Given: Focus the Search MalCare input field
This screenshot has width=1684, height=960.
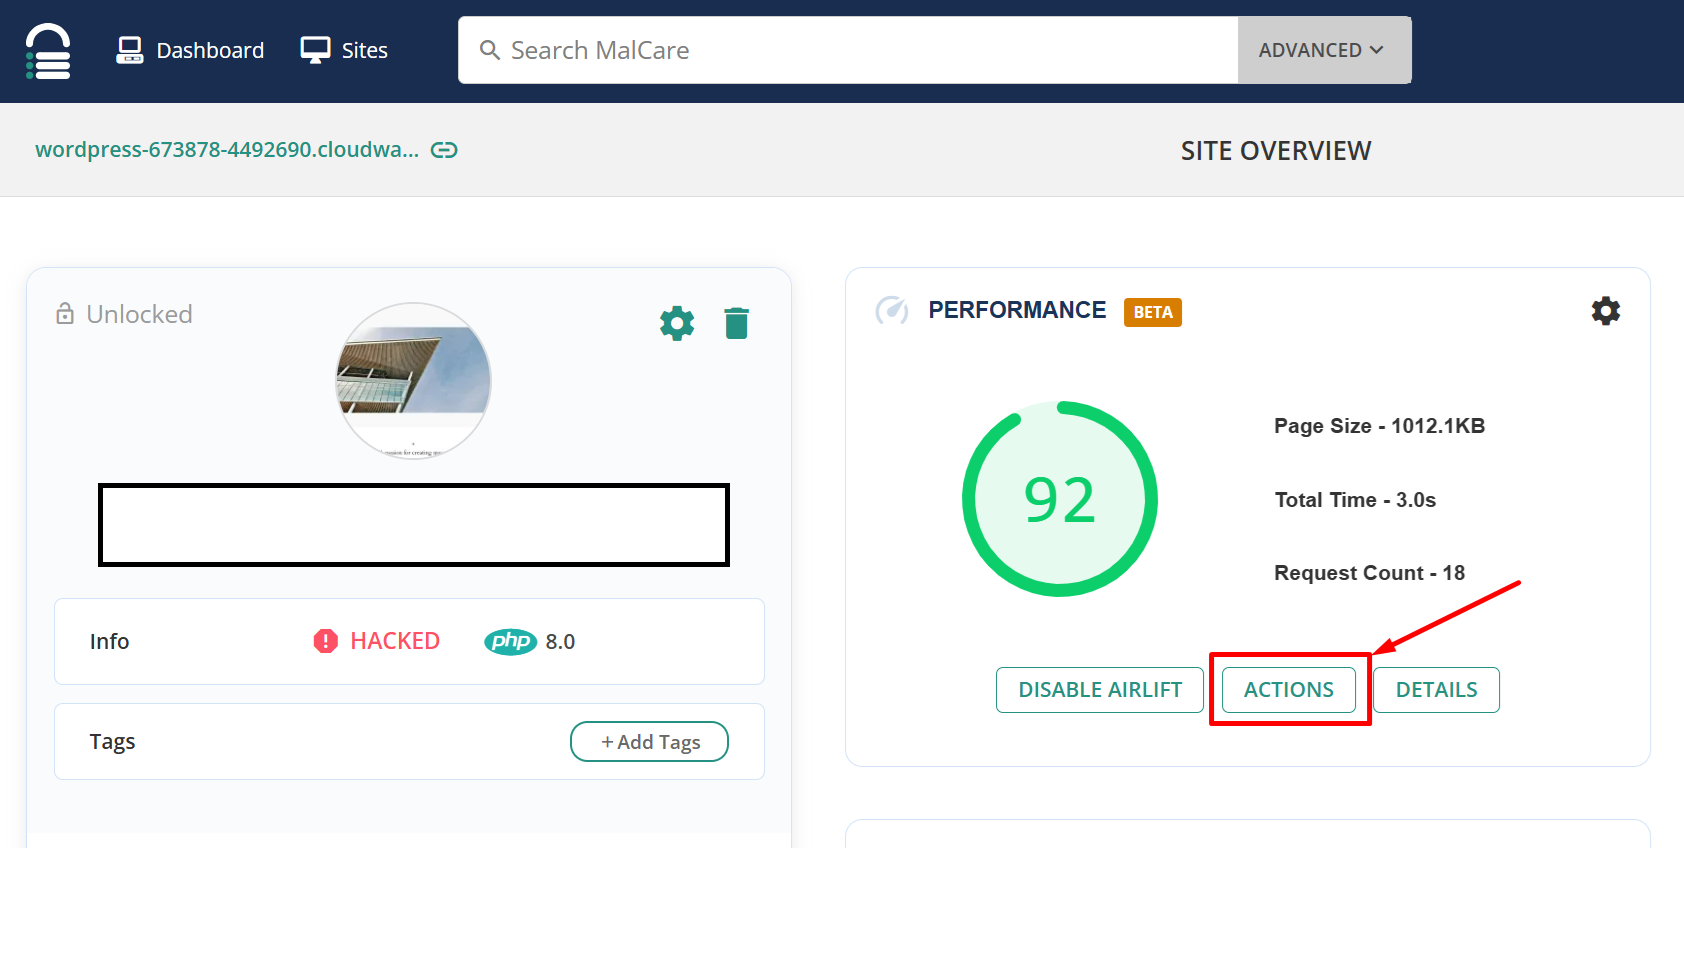Looking at the screenshot, I should [848, 50].
